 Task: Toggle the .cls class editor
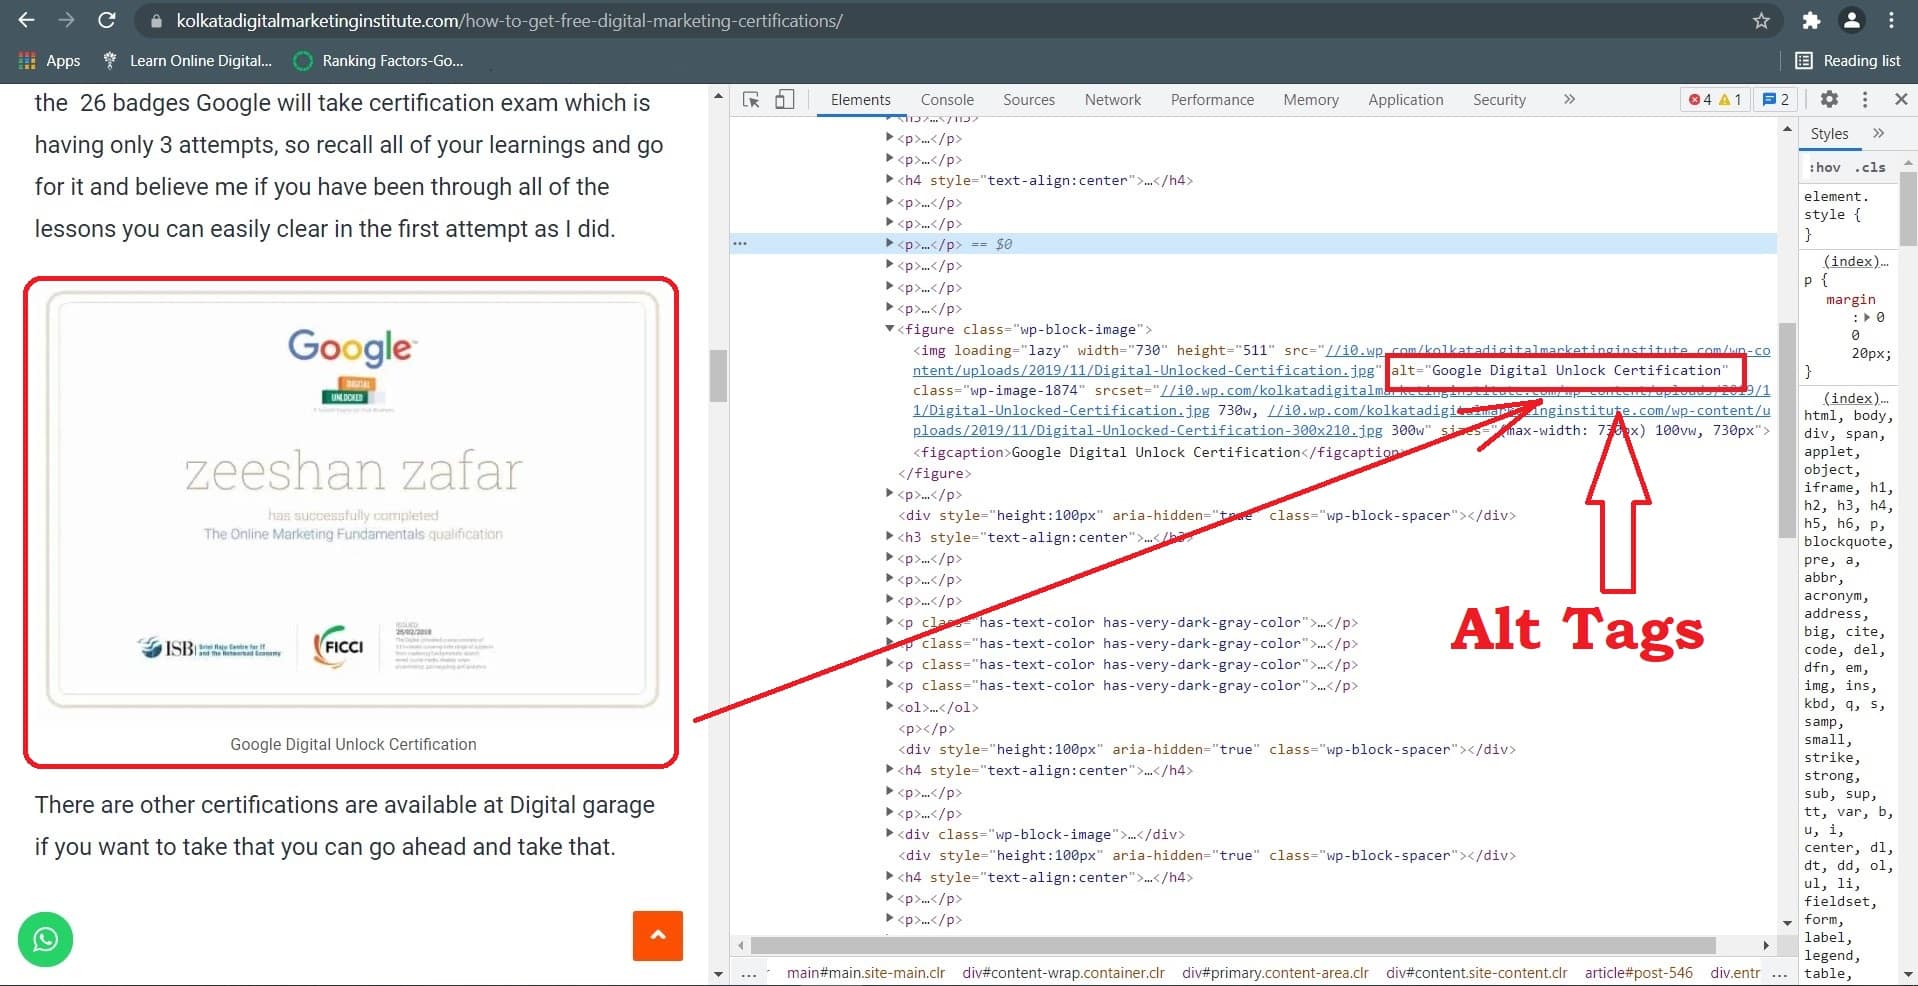1870,168
